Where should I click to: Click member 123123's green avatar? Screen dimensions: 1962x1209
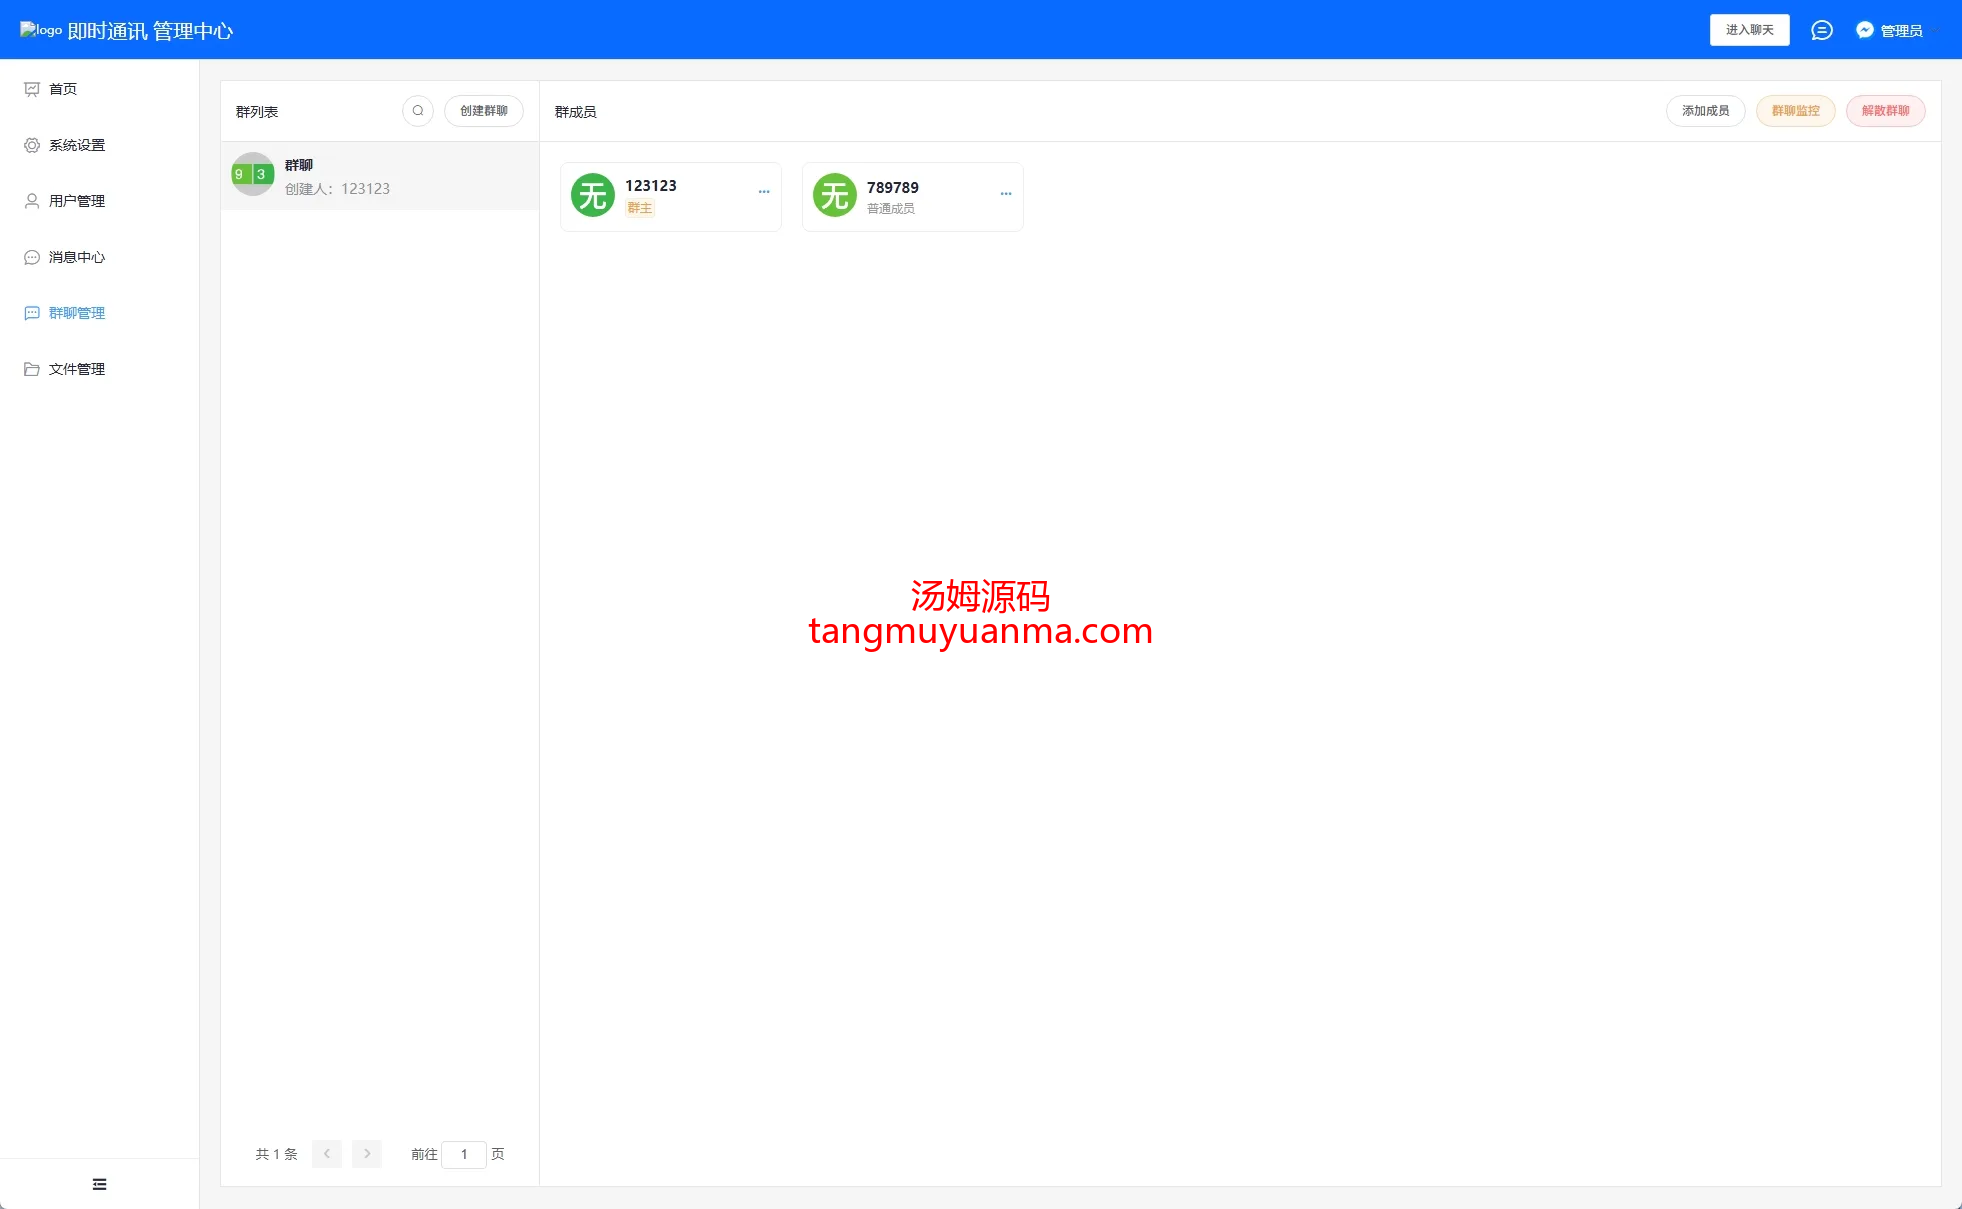pos(593,195)
